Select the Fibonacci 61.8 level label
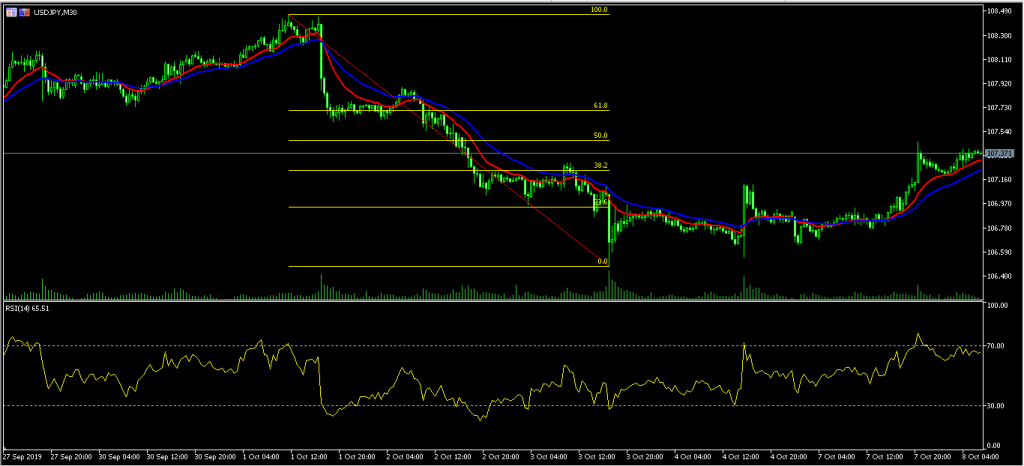The image size is (1024, 466). [600, 106]
